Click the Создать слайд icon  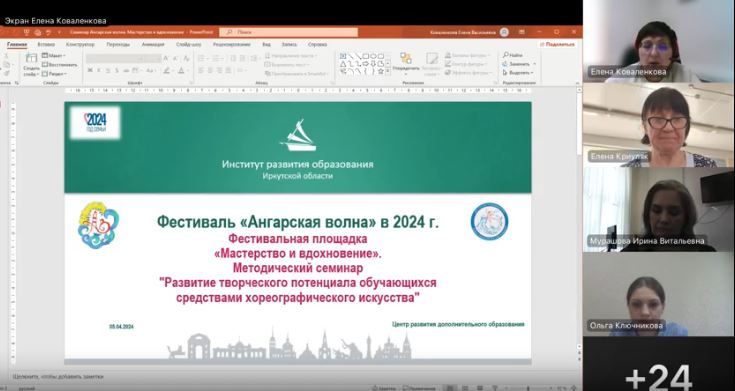tap(31, 58)
